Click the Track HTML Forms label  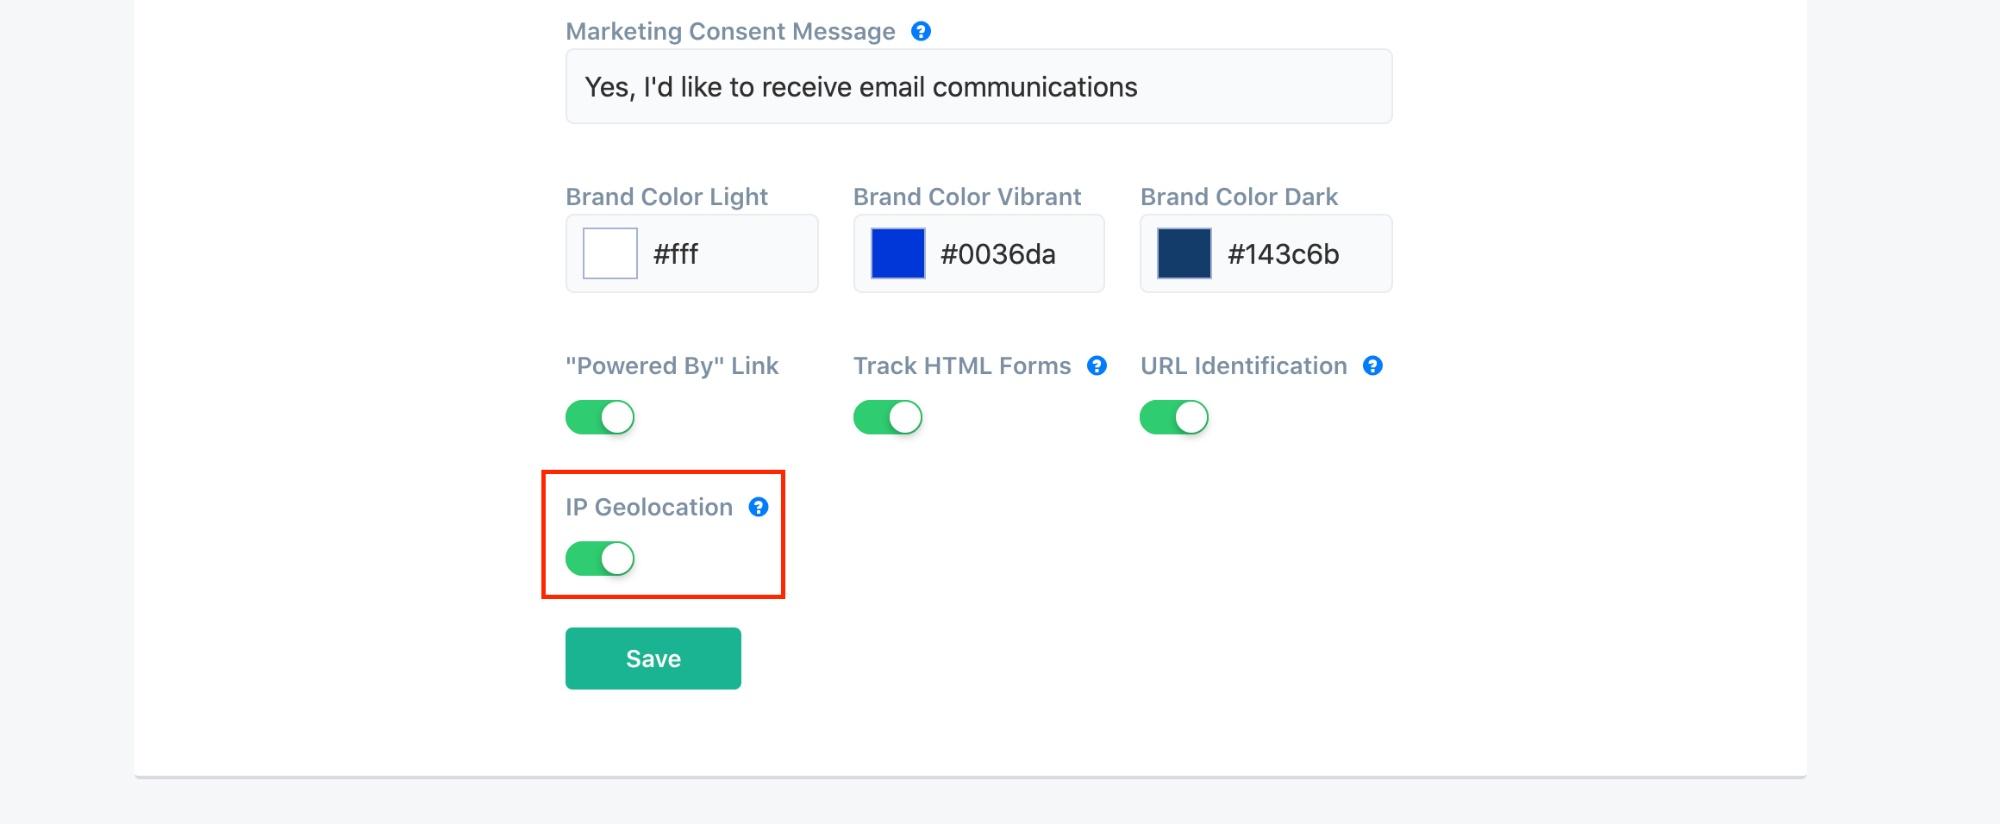coord(962,366)
